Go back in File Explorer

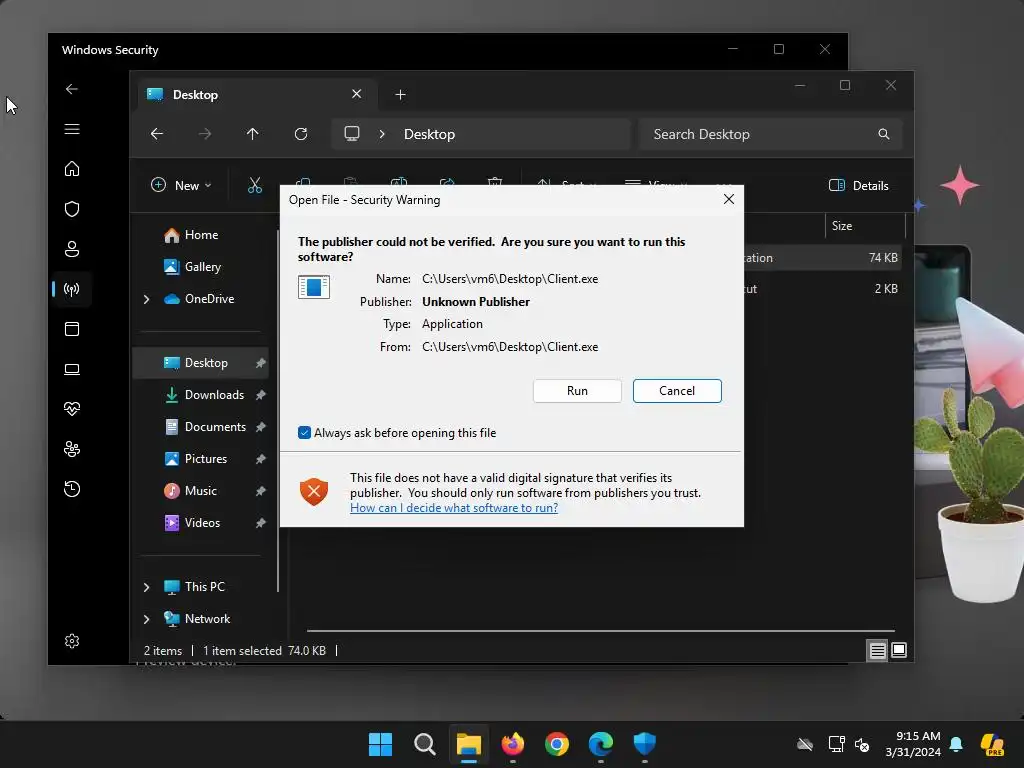[x=157, y=134]
